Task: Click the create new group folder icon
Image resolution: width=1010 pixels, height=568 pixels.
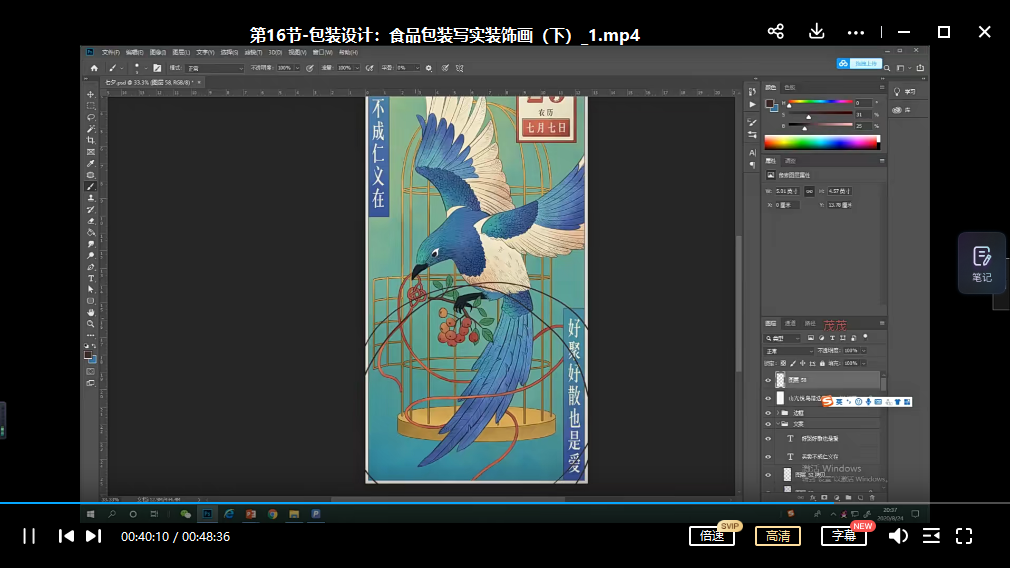Action: click(x=848, y=498)
